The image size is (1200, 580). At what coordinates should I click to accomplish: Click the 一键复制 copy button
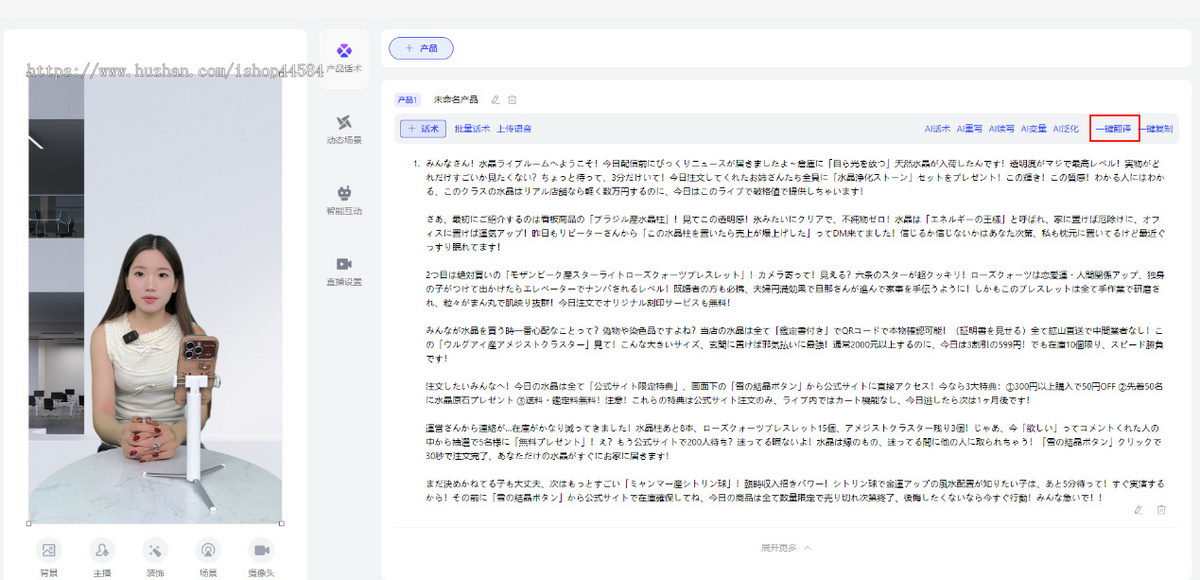tap(1156, 129)
